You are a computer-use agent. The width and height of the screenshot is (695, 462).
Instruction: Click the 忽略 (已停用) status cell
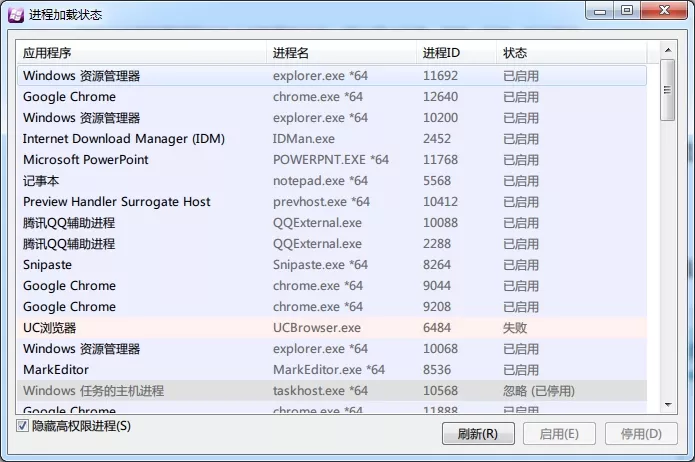point(539,391)
